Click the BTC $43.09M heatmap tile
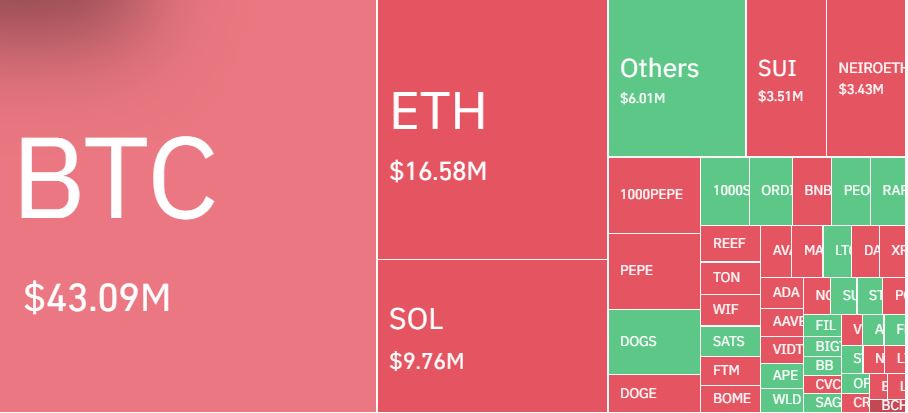Image resolution: width=908 pixels, height=413 pixels. click(x=188, y=206)
